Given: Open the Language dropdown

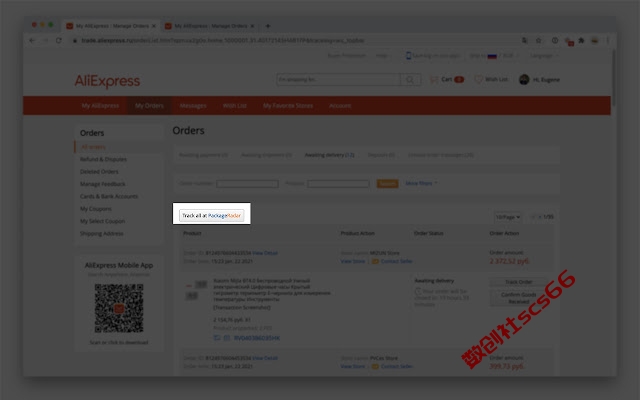Looking at the screenshot, I should tap(545, 56).
